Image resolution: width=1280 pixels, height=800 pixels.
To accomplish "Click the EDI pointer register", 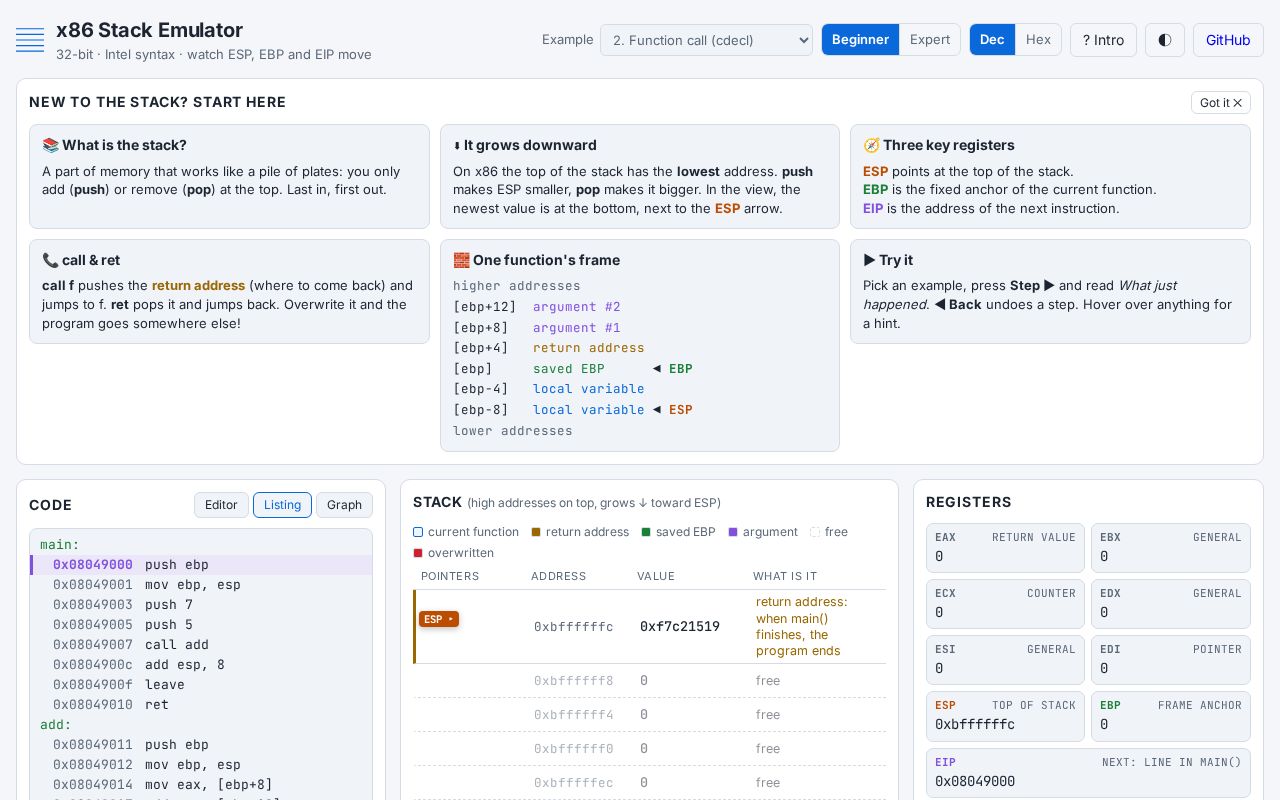I will tap(1171, 659).
